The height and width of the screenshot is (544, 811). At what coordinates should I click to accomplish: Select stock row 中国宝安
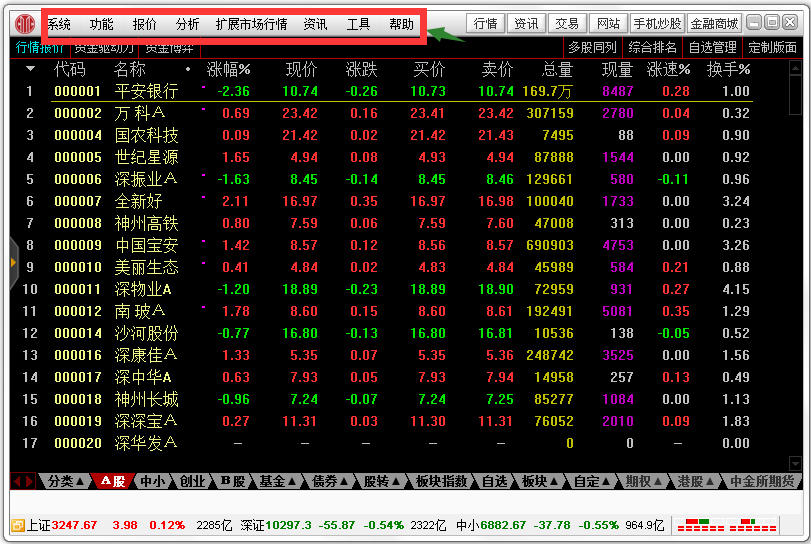(401, 245)
